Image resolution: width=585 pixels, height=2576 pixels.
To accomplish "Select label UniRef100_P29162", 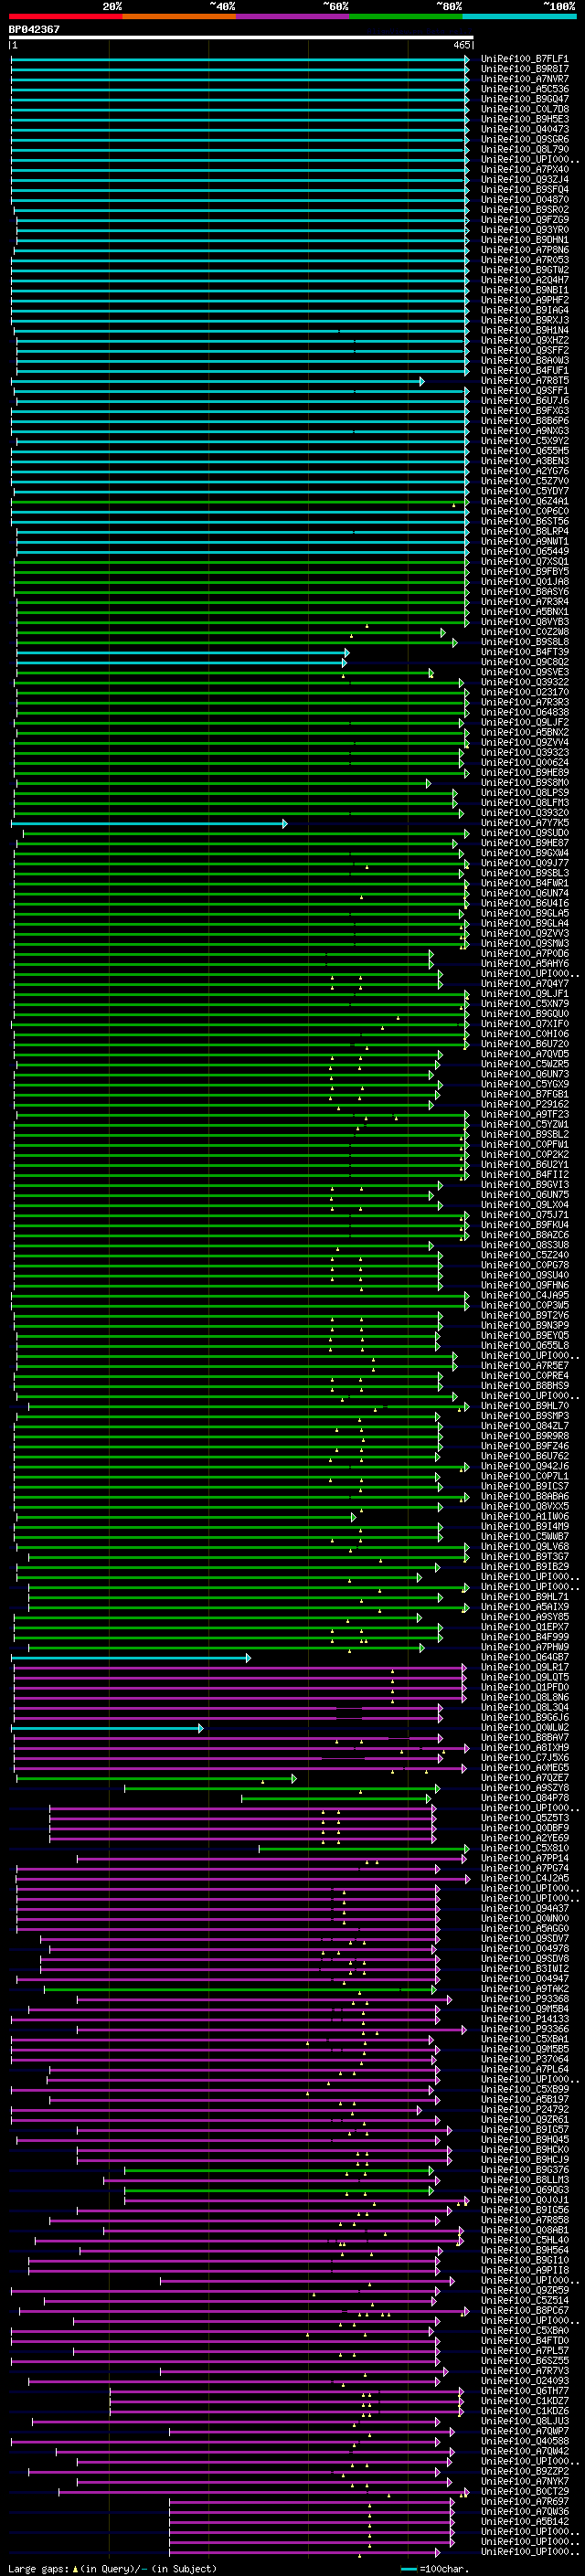I will 524,1104.
